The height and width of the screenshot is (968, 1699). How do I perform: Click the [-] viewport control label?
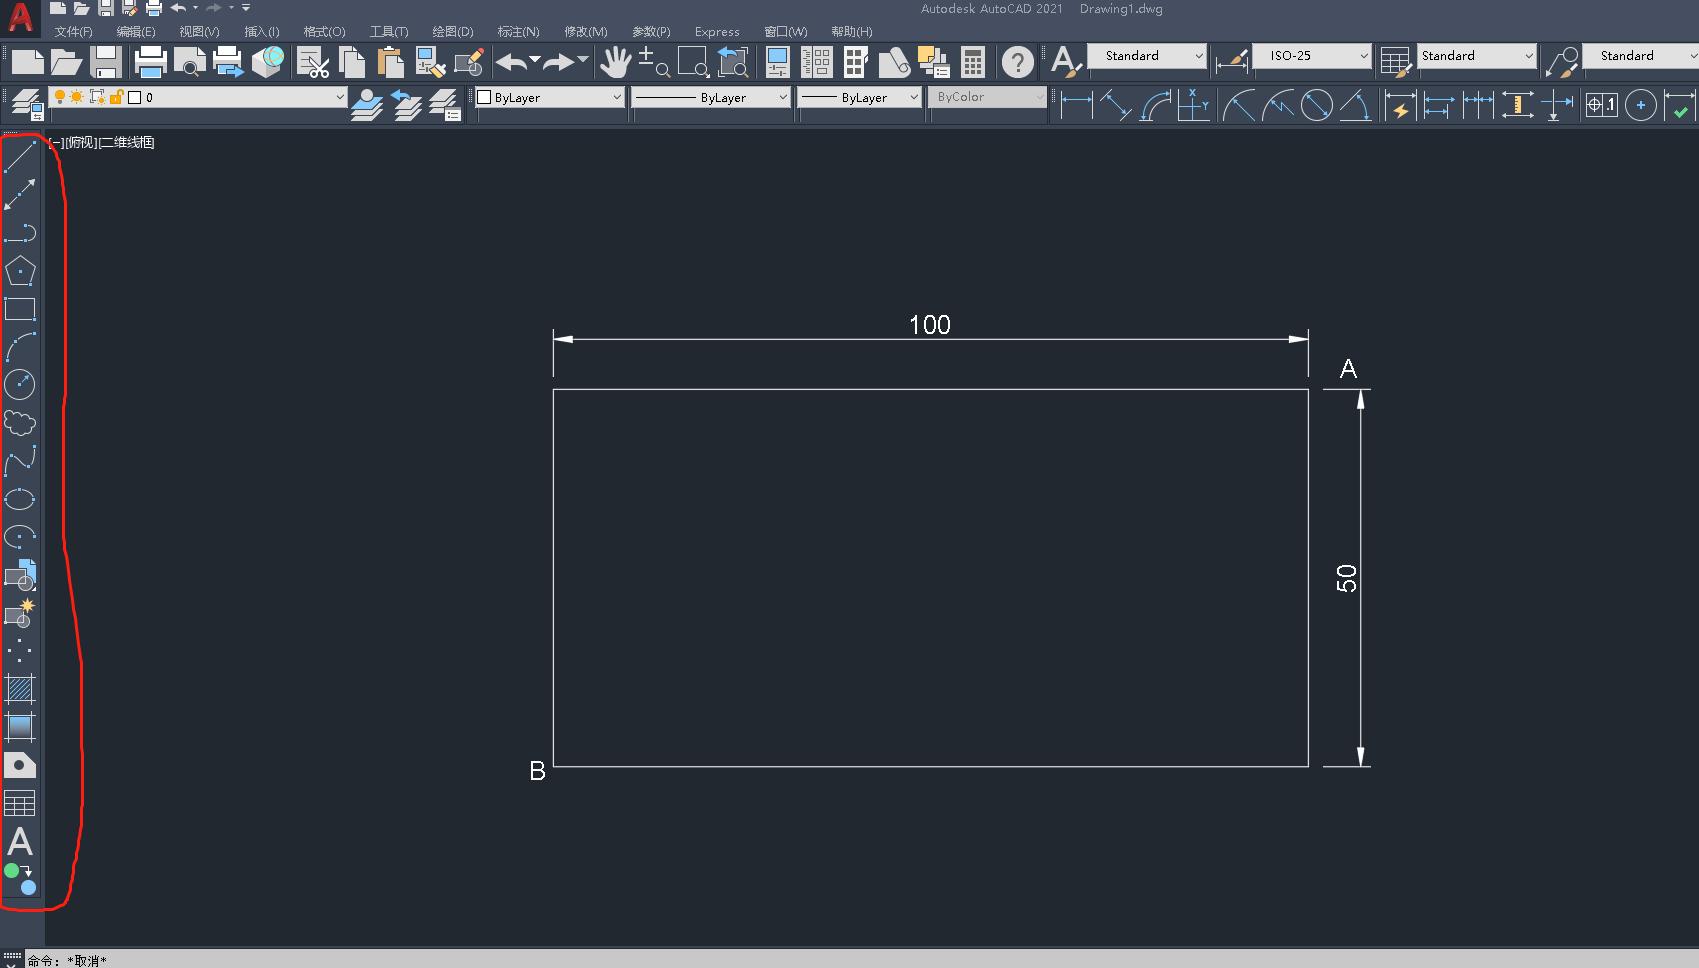[x=55, y=143]
